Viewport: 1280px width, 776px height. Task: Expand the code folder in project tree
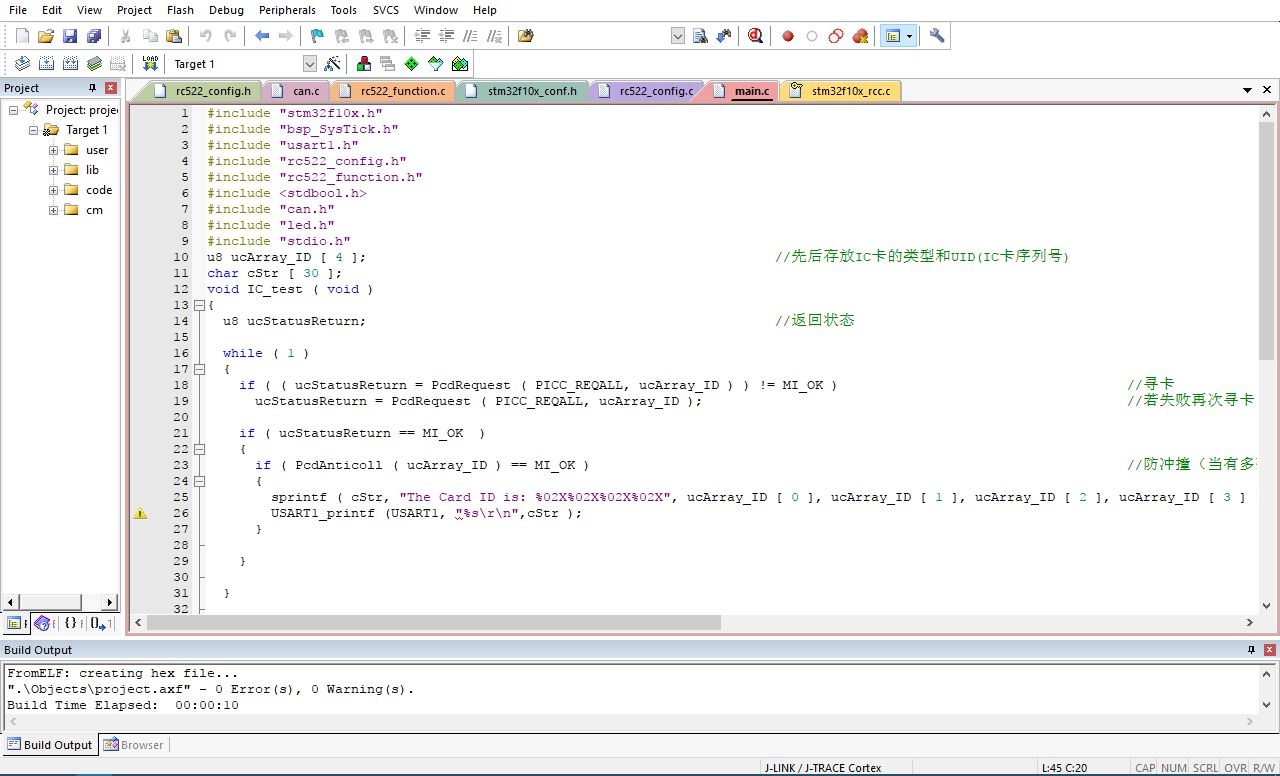[54, 190]
